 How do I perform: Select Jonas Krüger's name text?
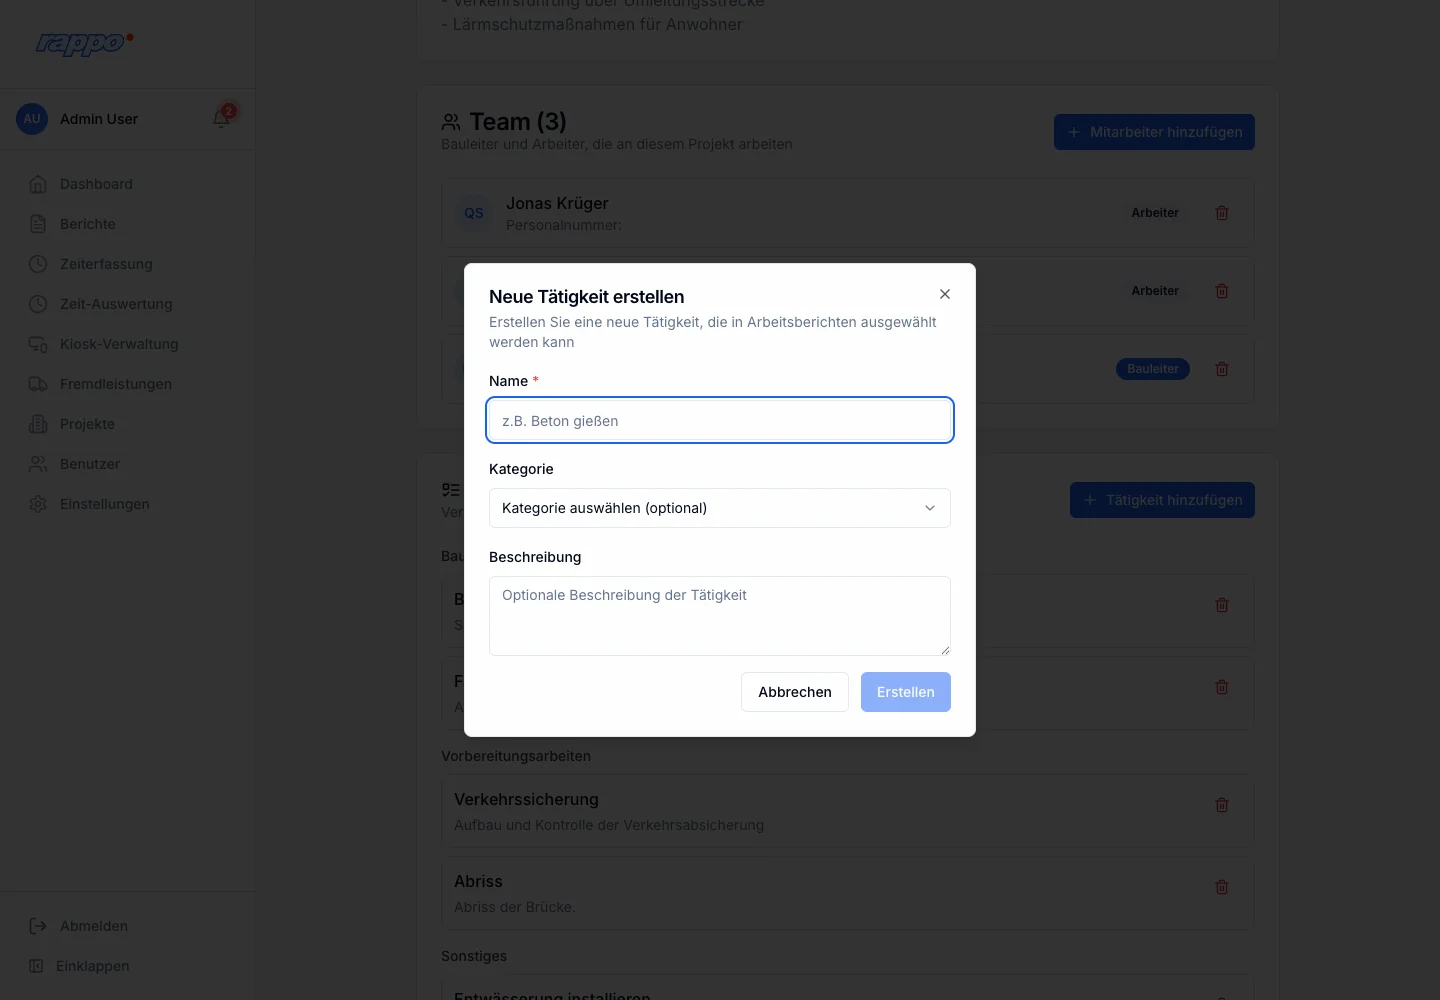click(x=557, y=203)
